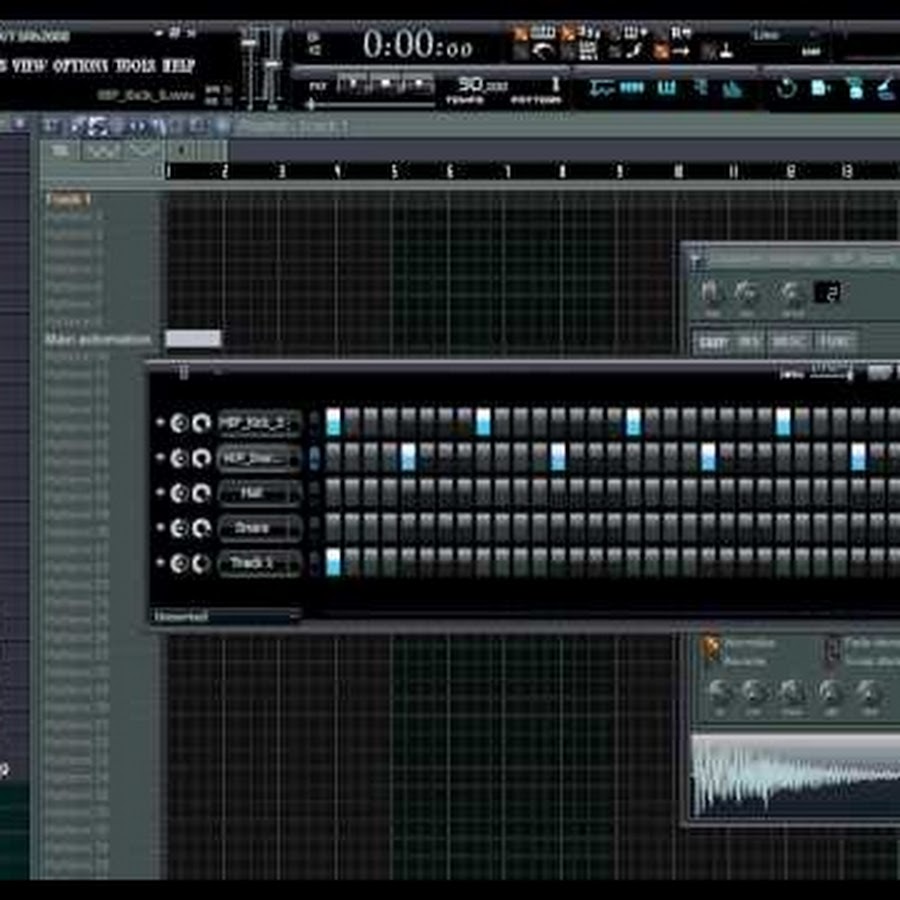Click the undo history icon in toolbar
The height and width of the screenshot is (900, 900).
(x=786, y=89)
